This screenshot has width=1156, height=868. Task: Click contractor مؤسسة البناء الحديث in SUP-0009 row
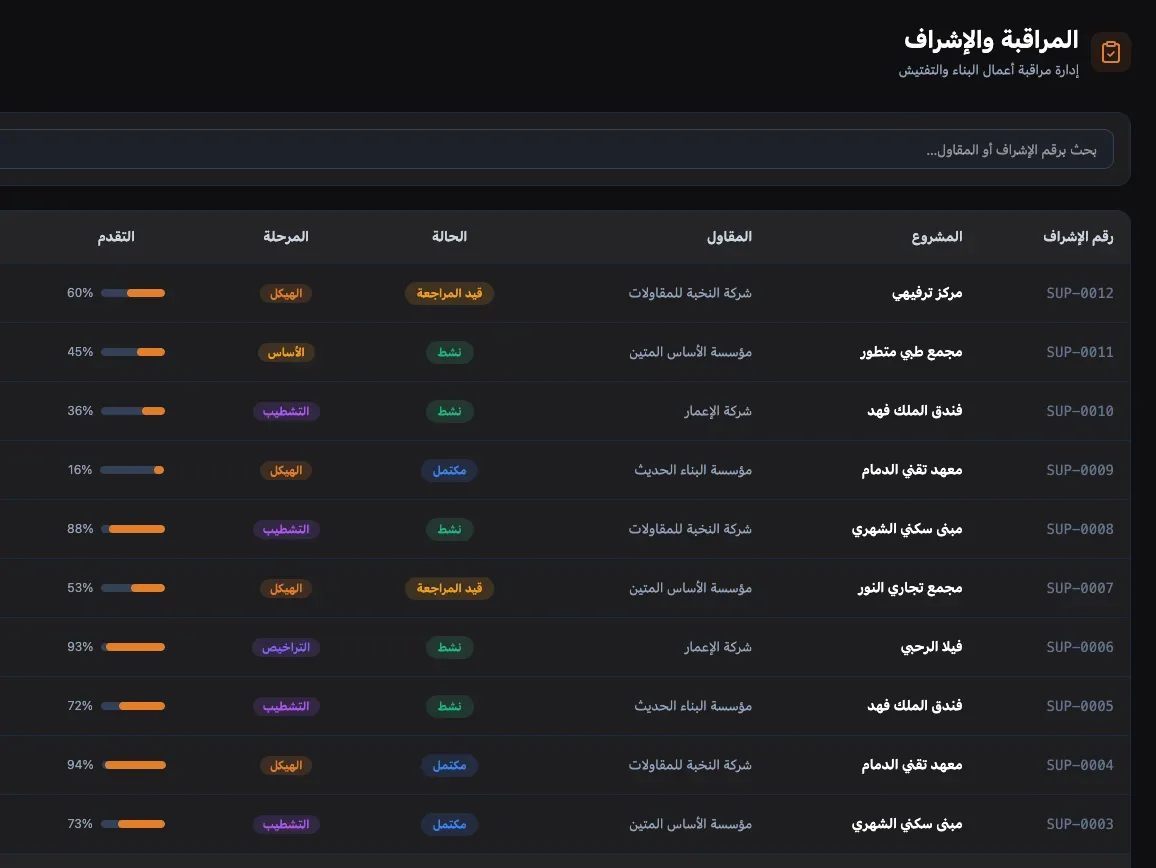pyautogui.click(x=692, y=471)
